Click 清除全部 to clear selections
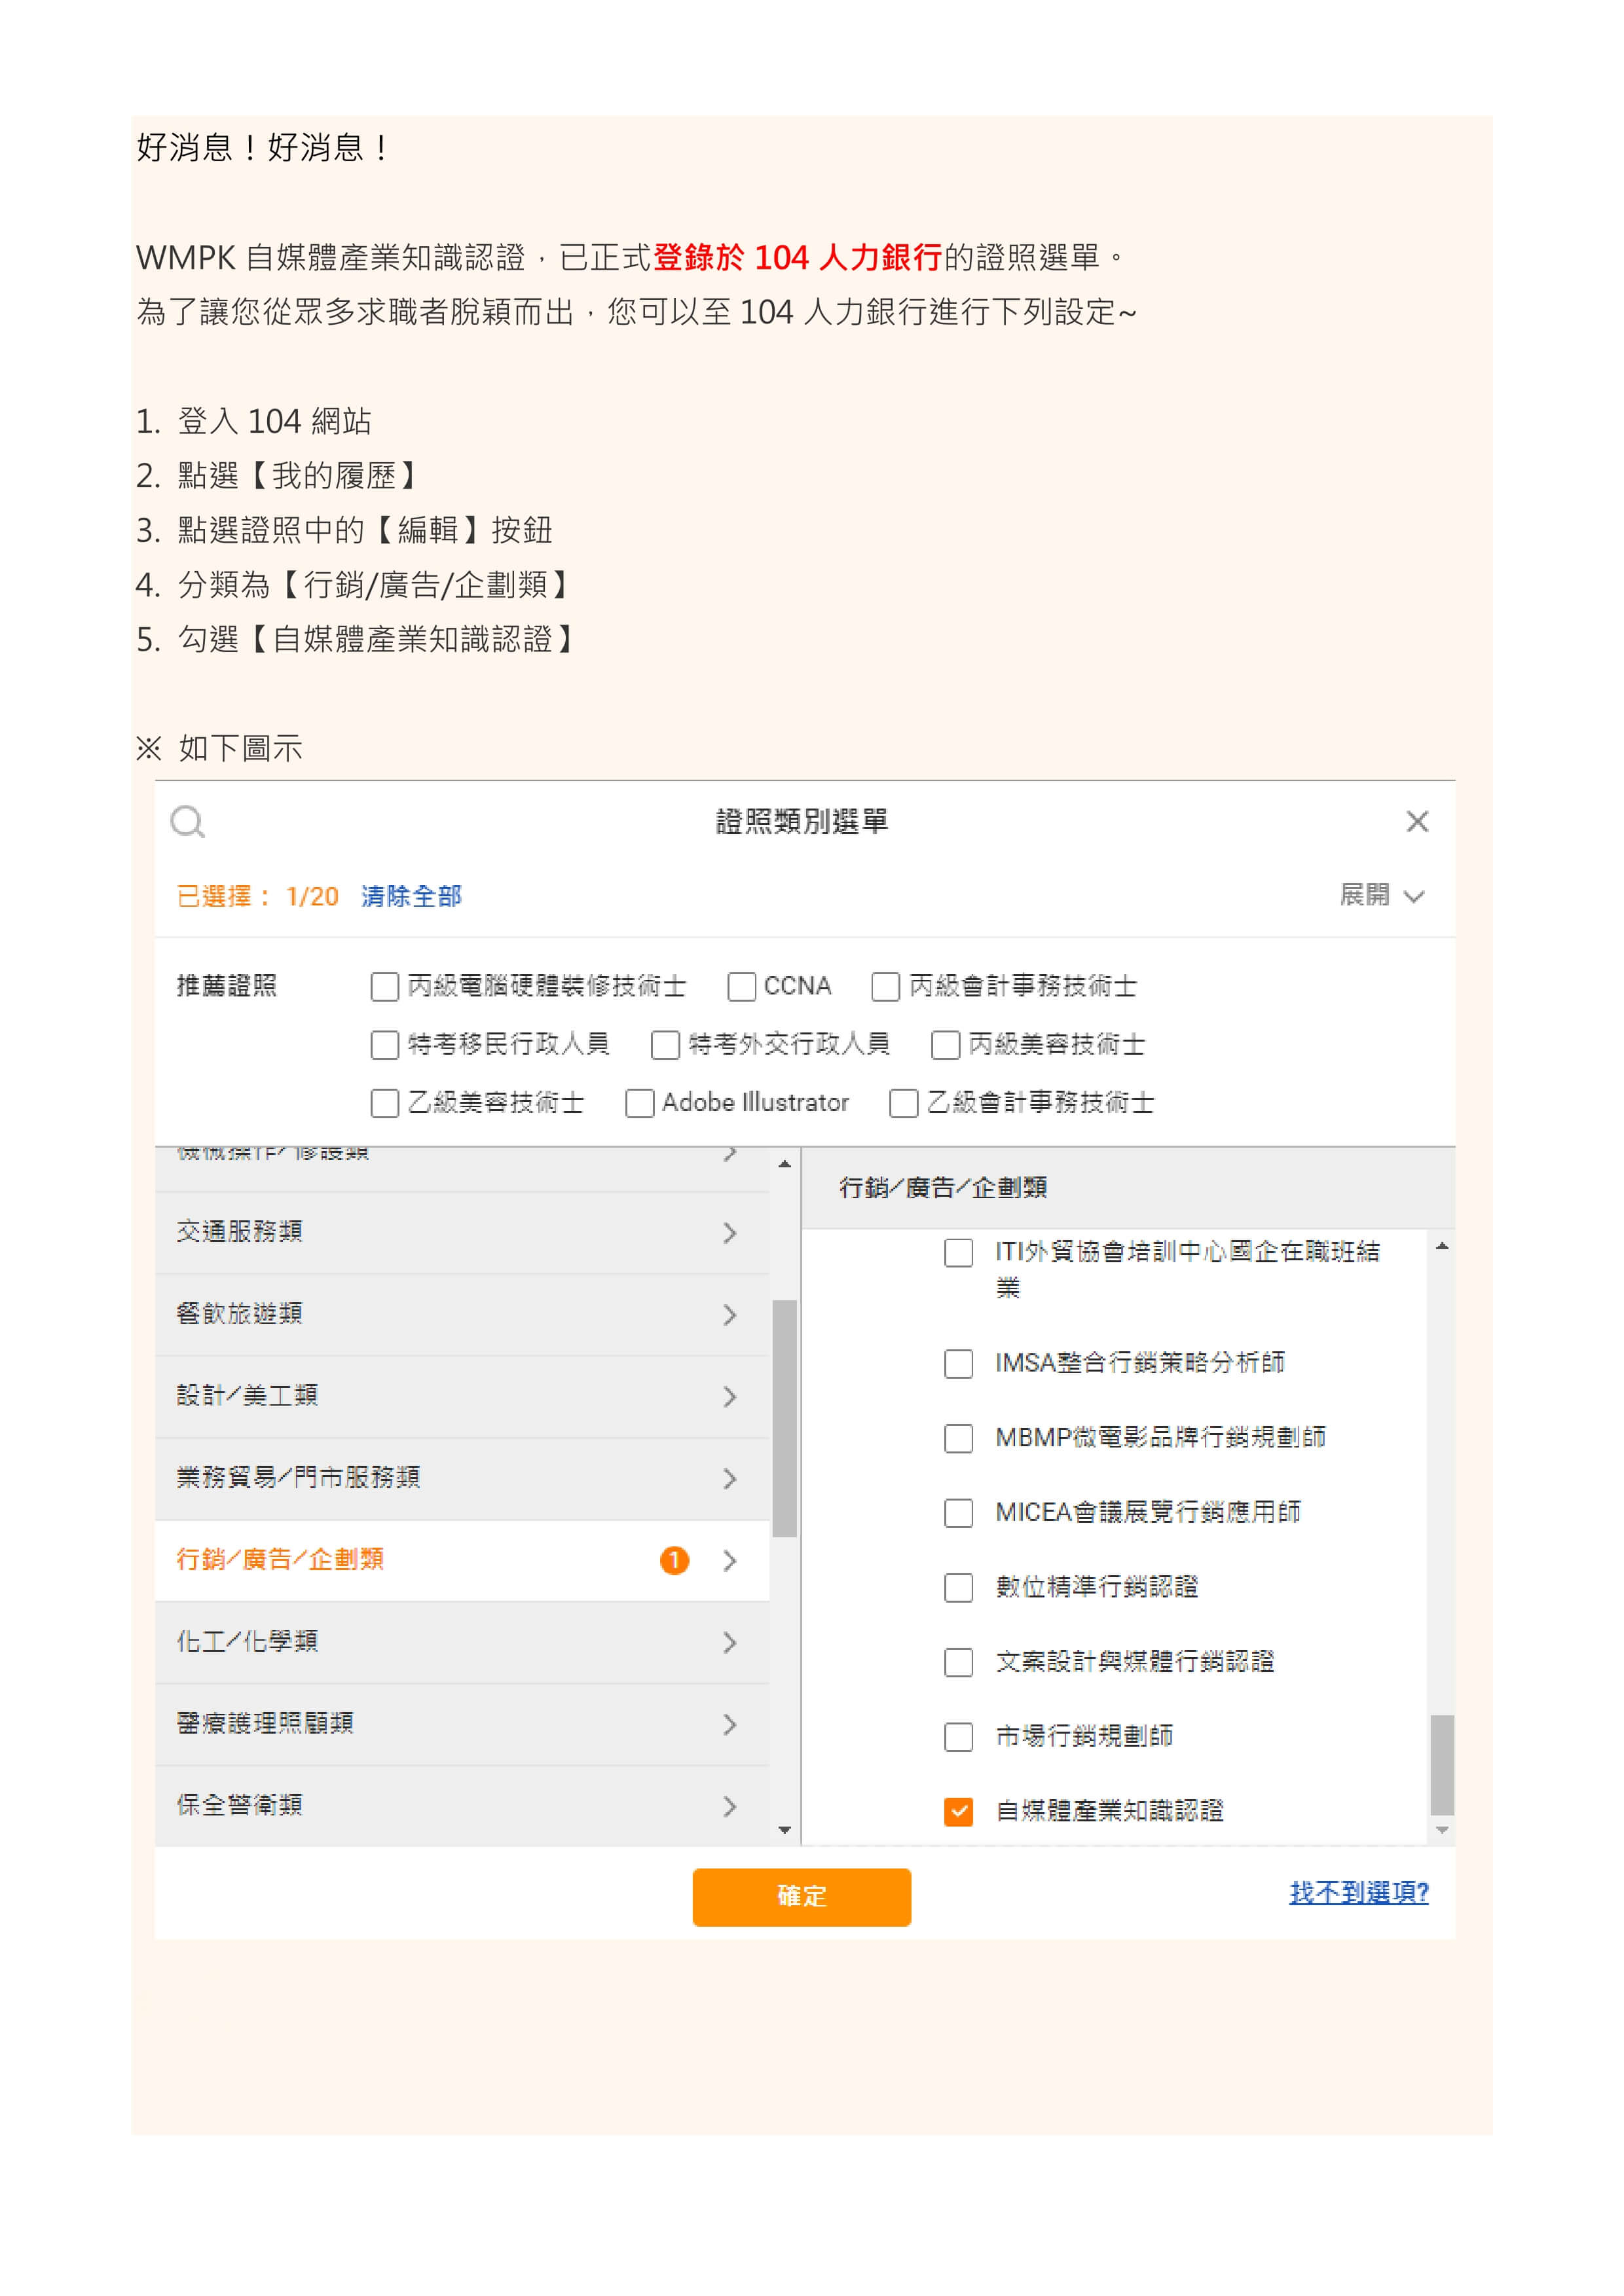 pos(411,896)
